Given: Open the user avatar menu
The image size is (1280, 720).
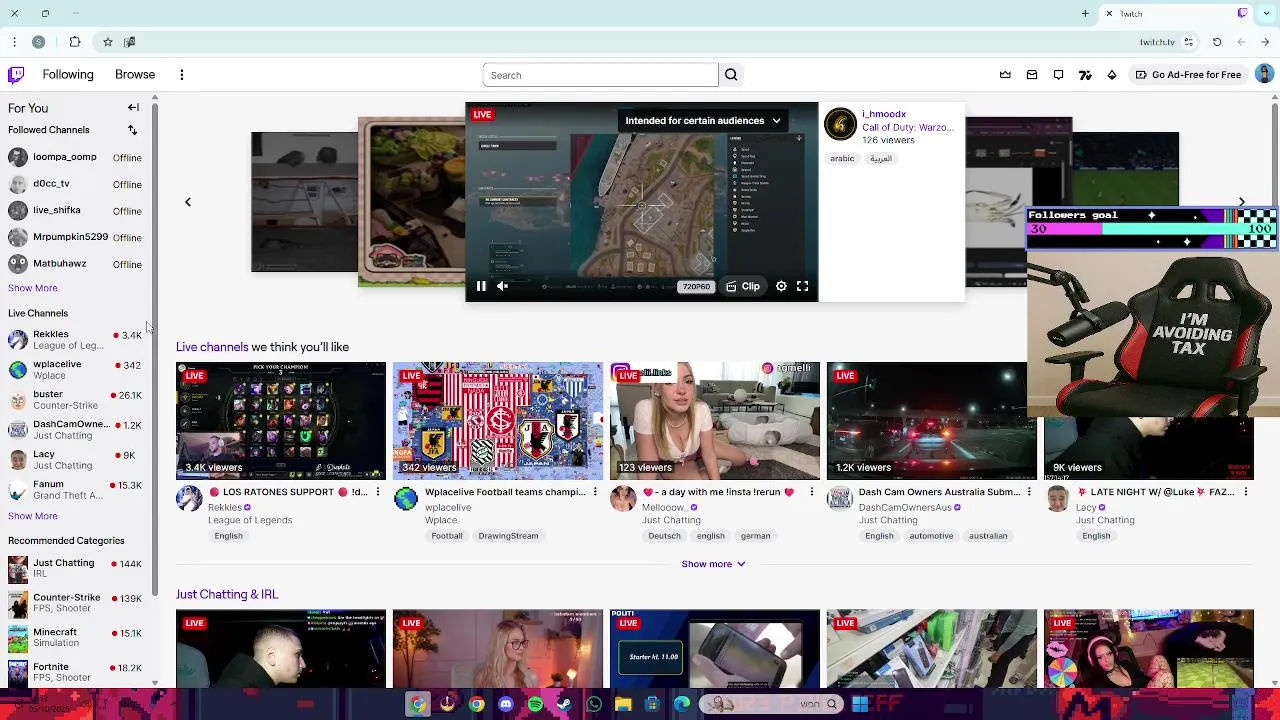Looking at the screenshot, I should coord(1264,74).
